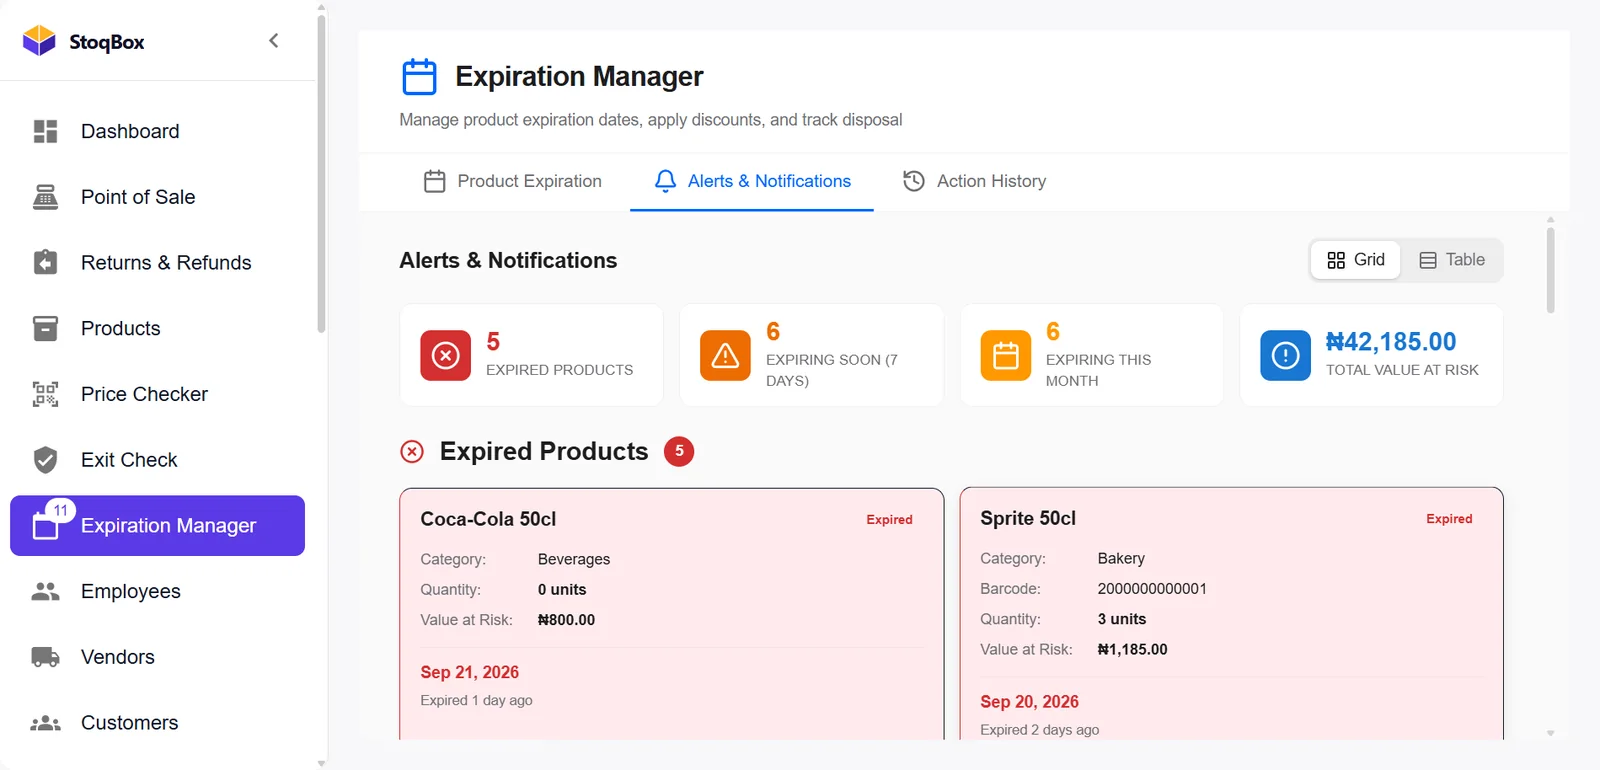Click the sidebar vertical scrollbar
Viewport: 1600px width, 770px height.
(x=321, y=174)
